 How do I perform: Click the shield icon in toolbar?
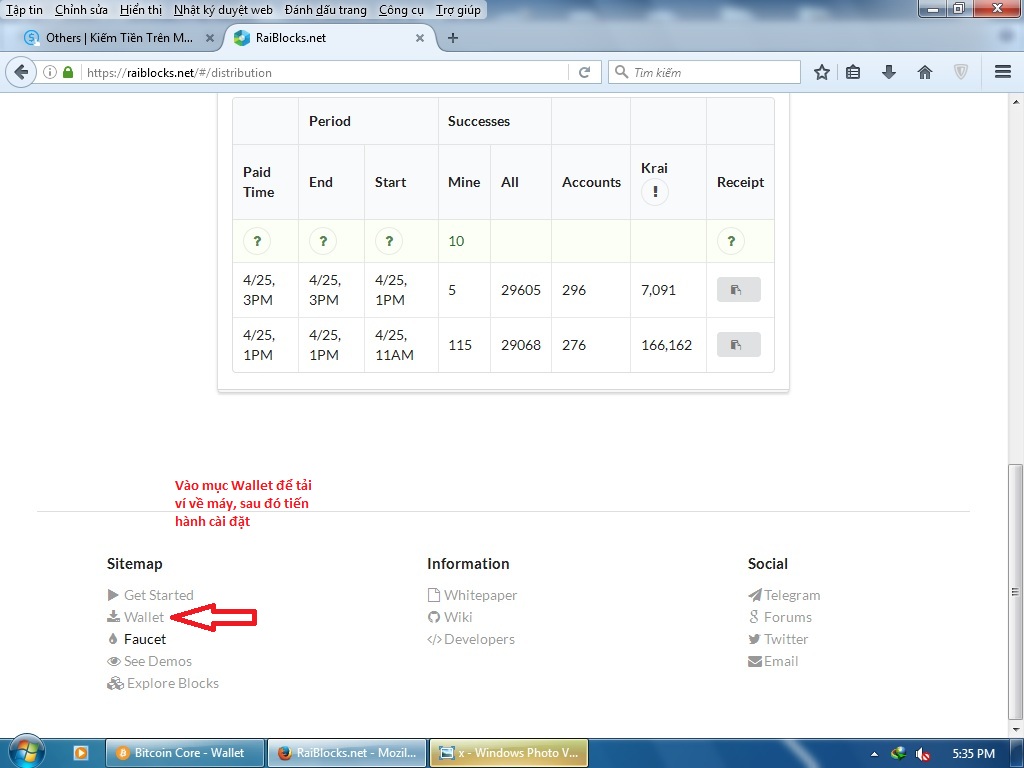click(961, 72)
